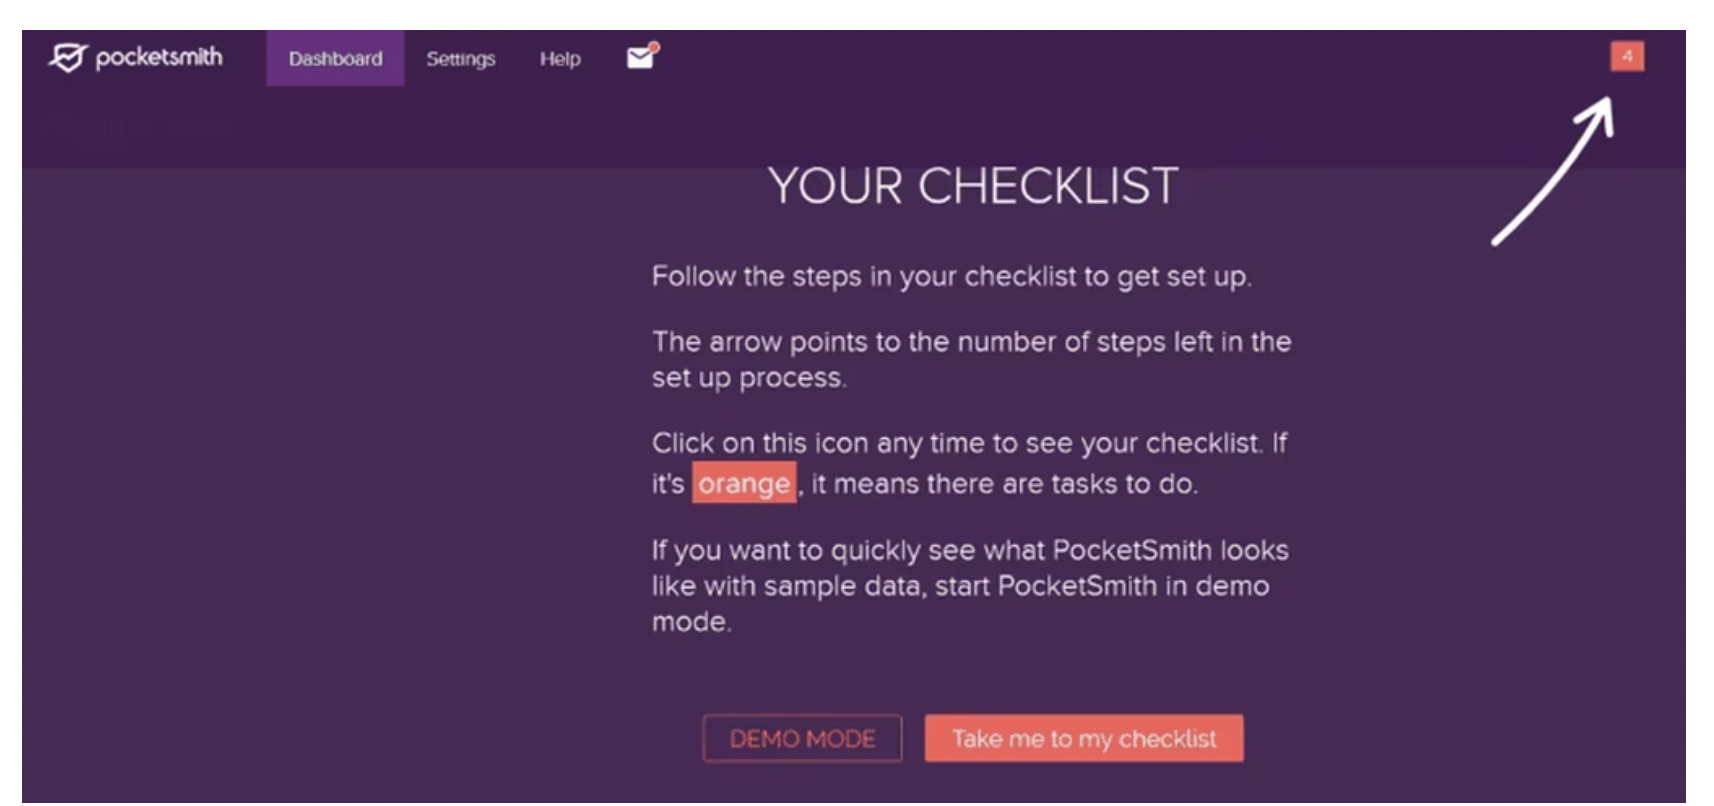Click the 'The arrow points to' paragraph

[971, 359]
